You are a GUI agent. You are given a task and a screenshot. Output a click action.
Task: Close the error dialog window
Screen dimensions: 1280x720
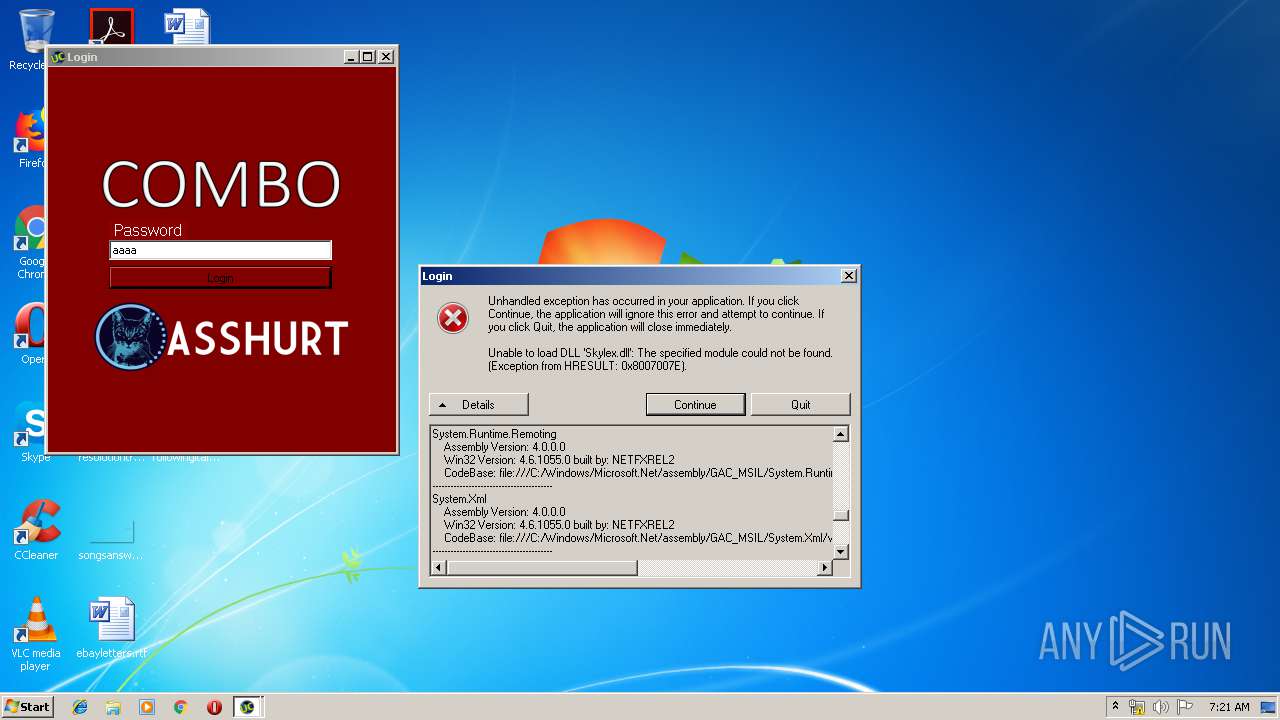849,276
